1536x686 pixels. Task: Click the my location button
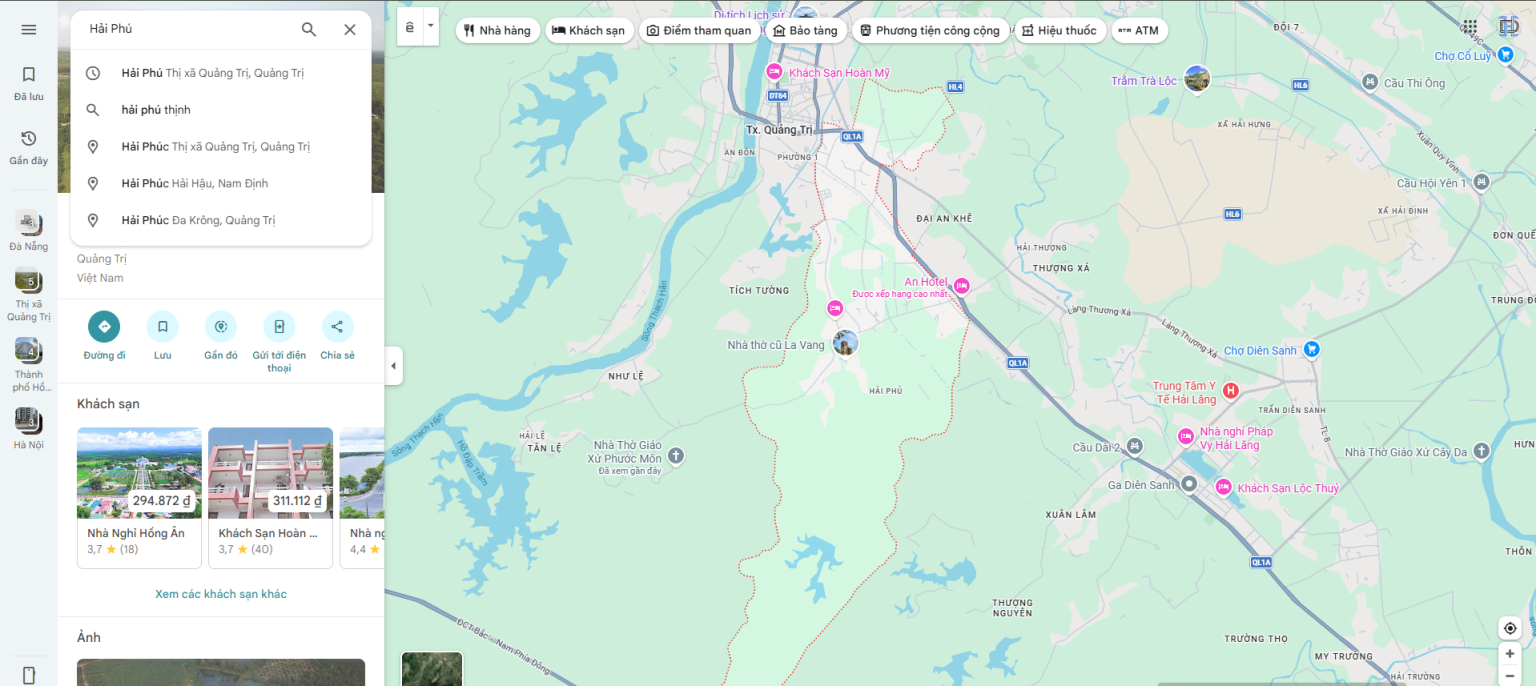click(1510, 628)
